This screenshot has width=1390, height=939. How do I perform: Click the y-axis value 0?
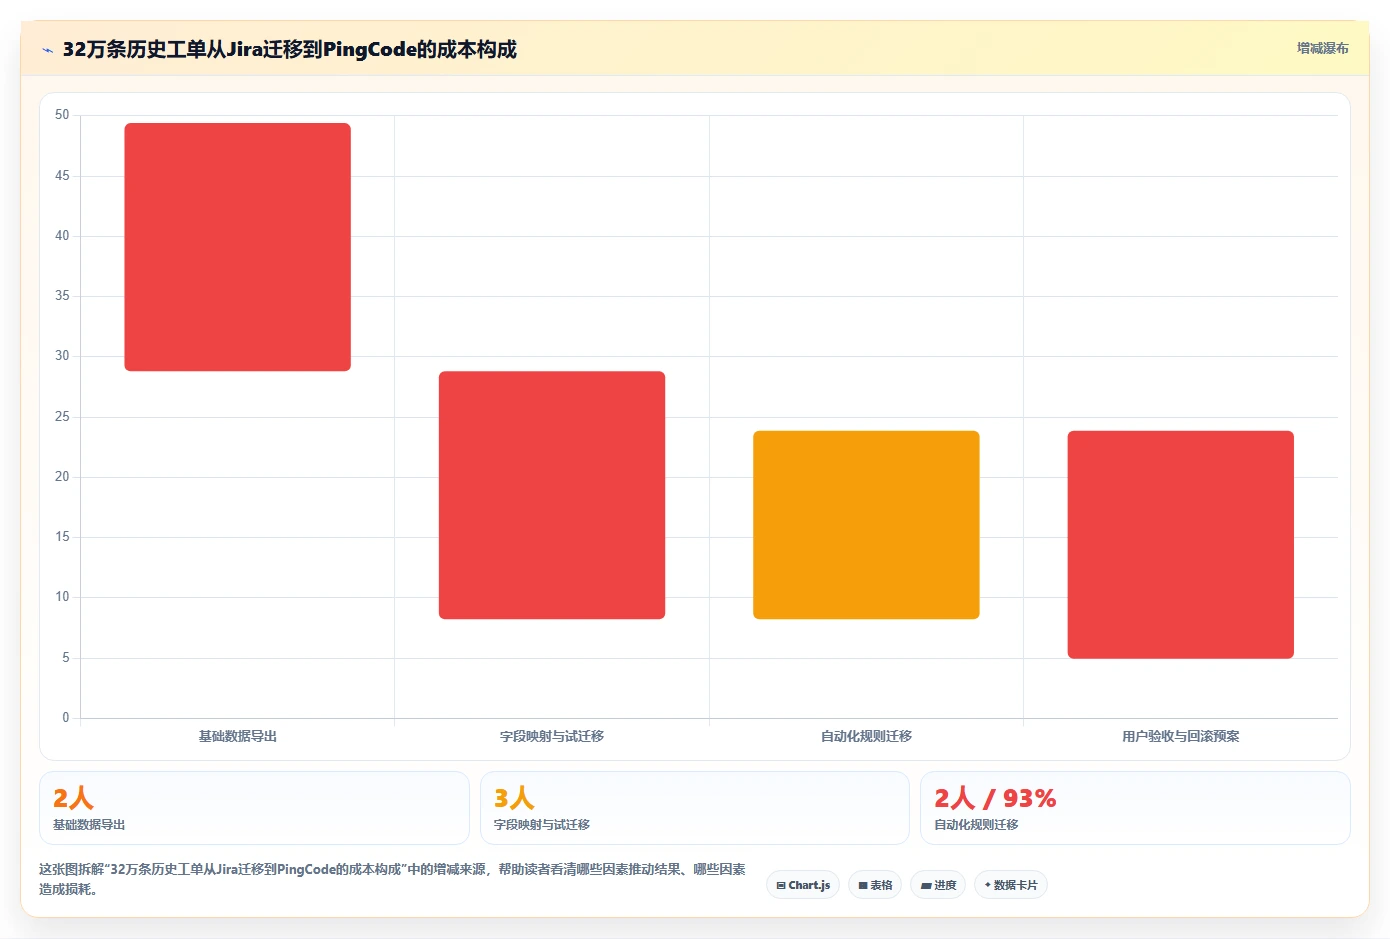pyautogui.click(x=66, y=717)
